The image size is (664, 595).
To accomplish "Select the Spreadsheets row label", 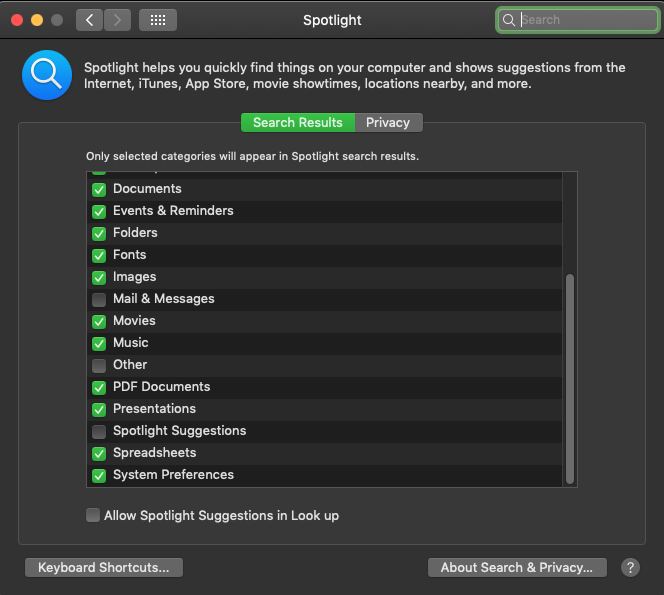I will click(x=155, y=453).
